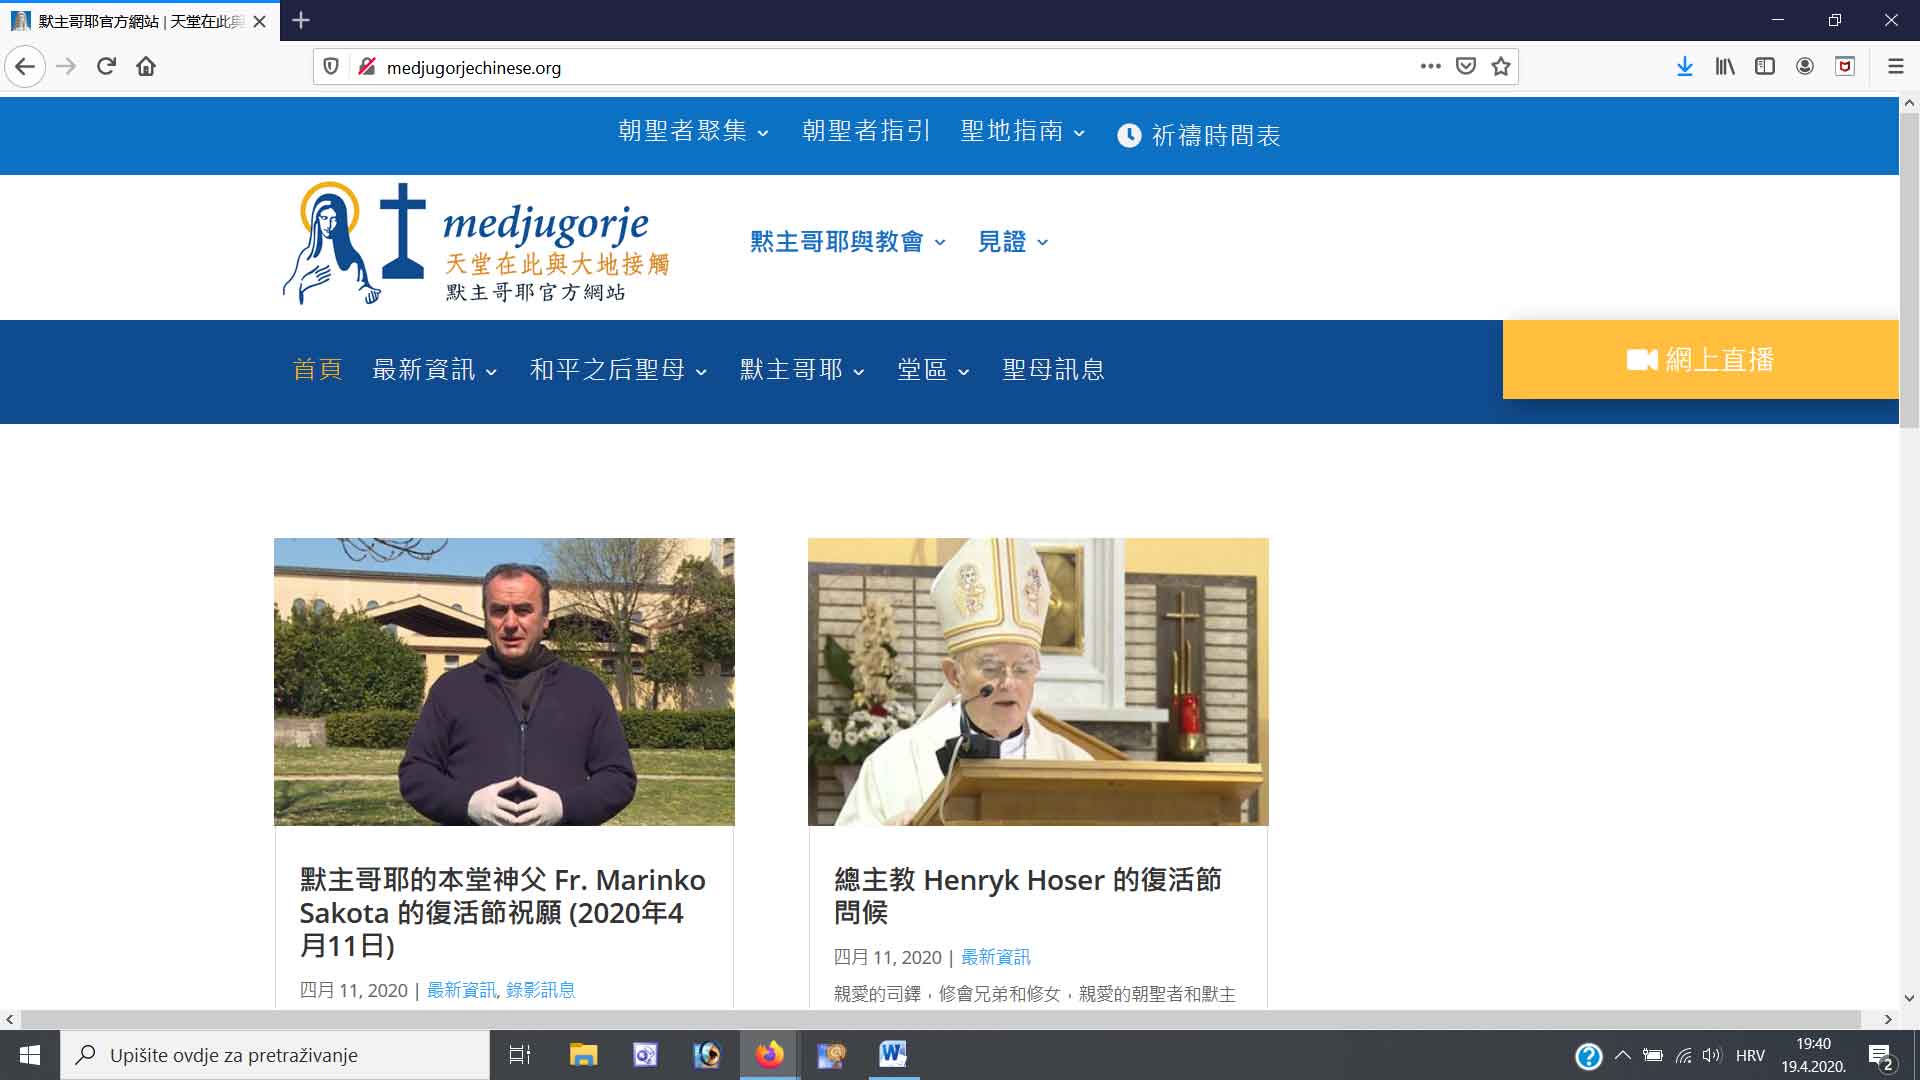Viewport: 1920px width, 1080px height.
Task: Open File Explorer from the taskbar
Action: pos(583,1055)
